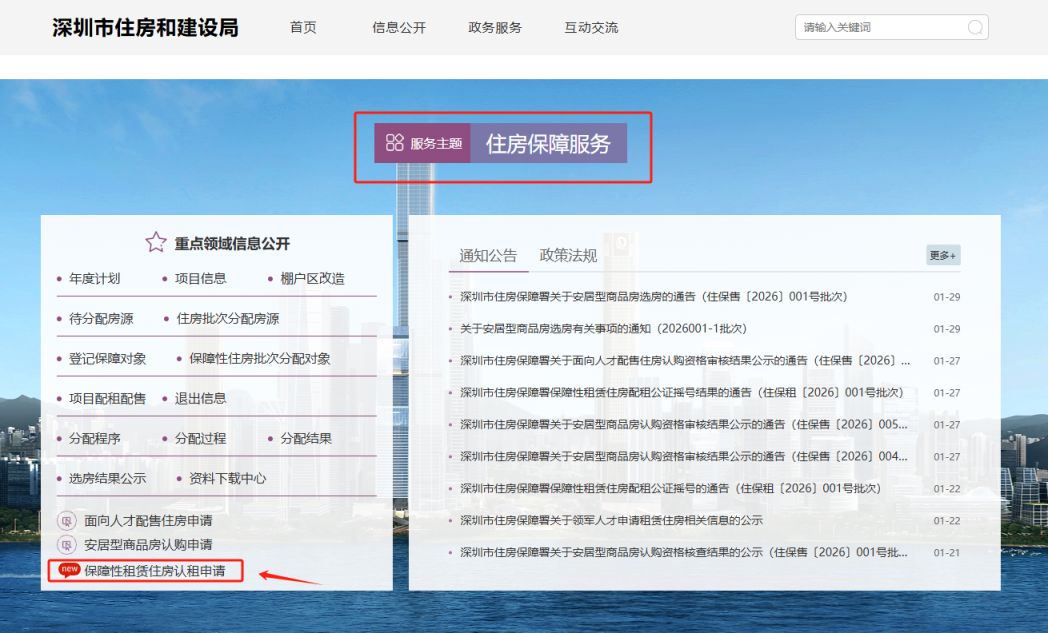The image size is (1048, 633).
Task: Open the 保障性租赁住房认租申请 link
Action: click(x=154, y=571)
